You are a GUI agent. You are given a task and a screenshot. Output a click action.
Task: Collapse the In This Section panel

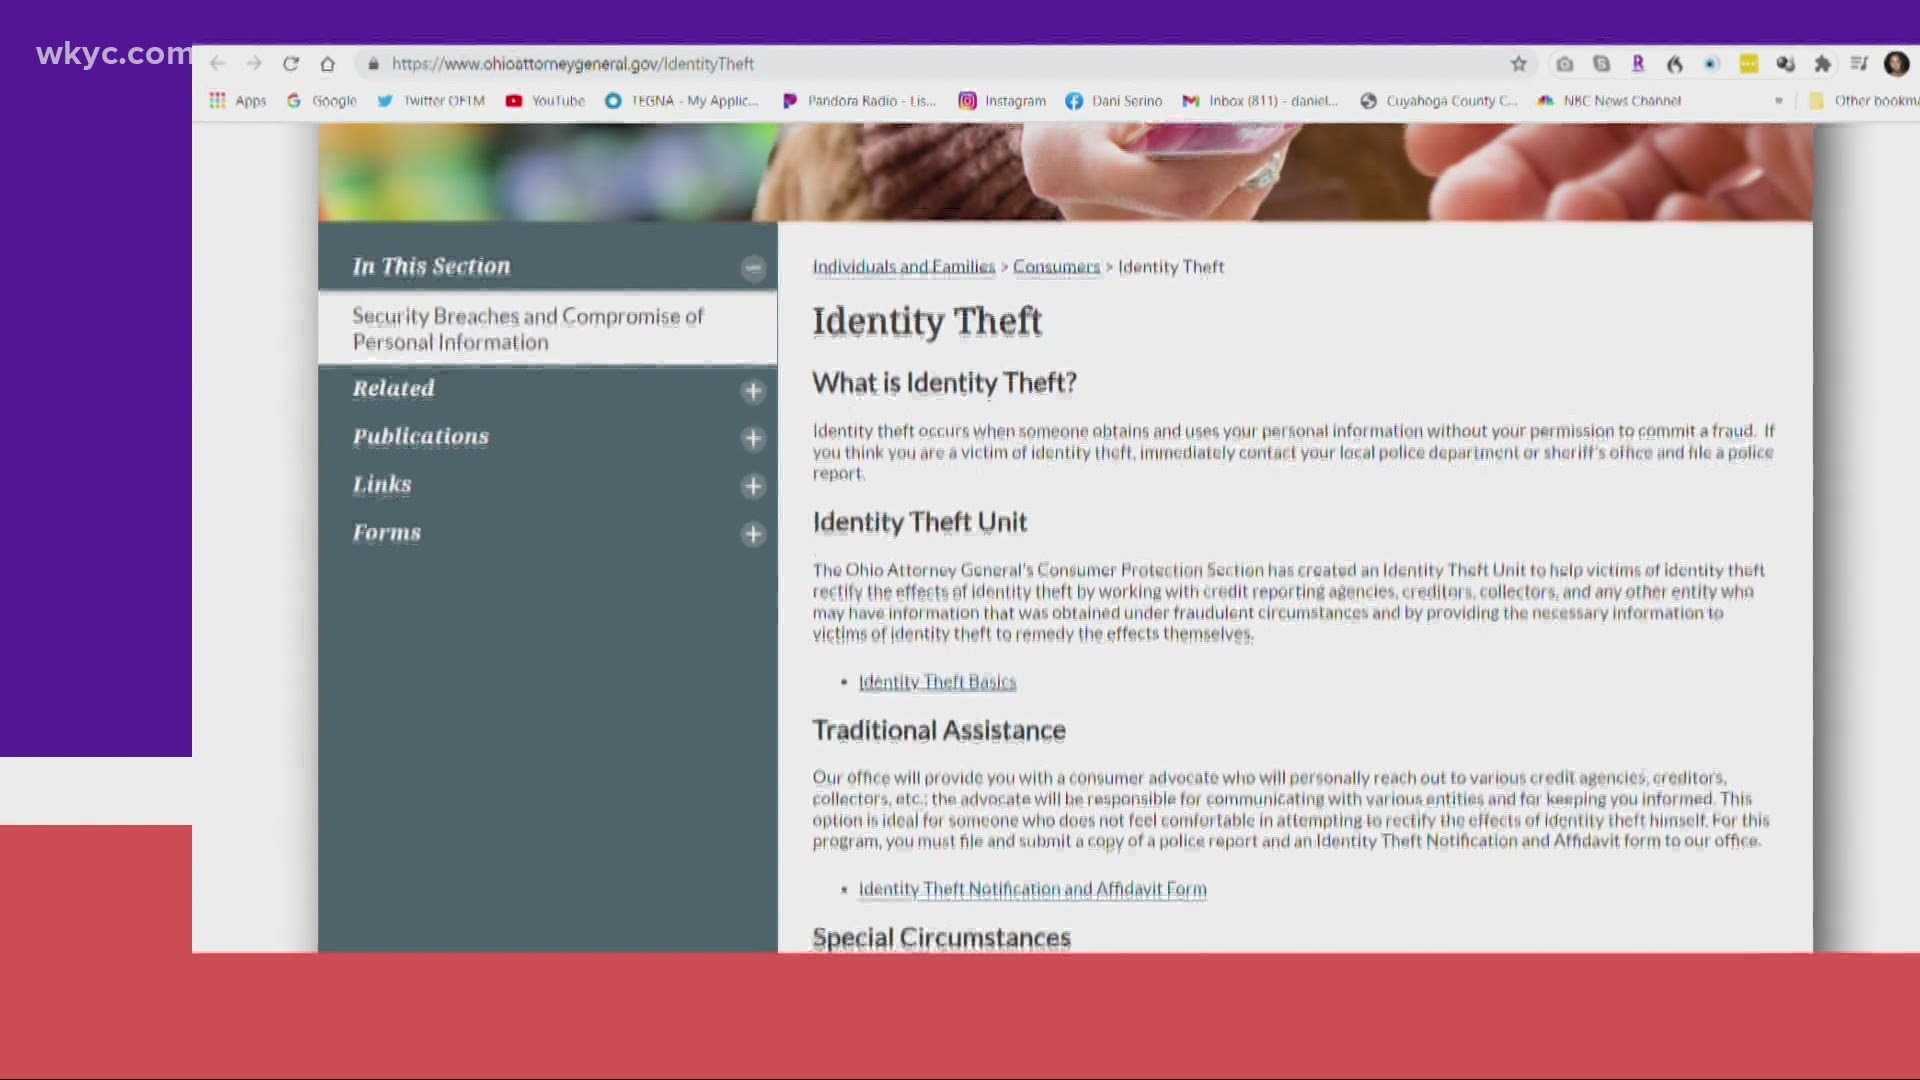[753, 268]
